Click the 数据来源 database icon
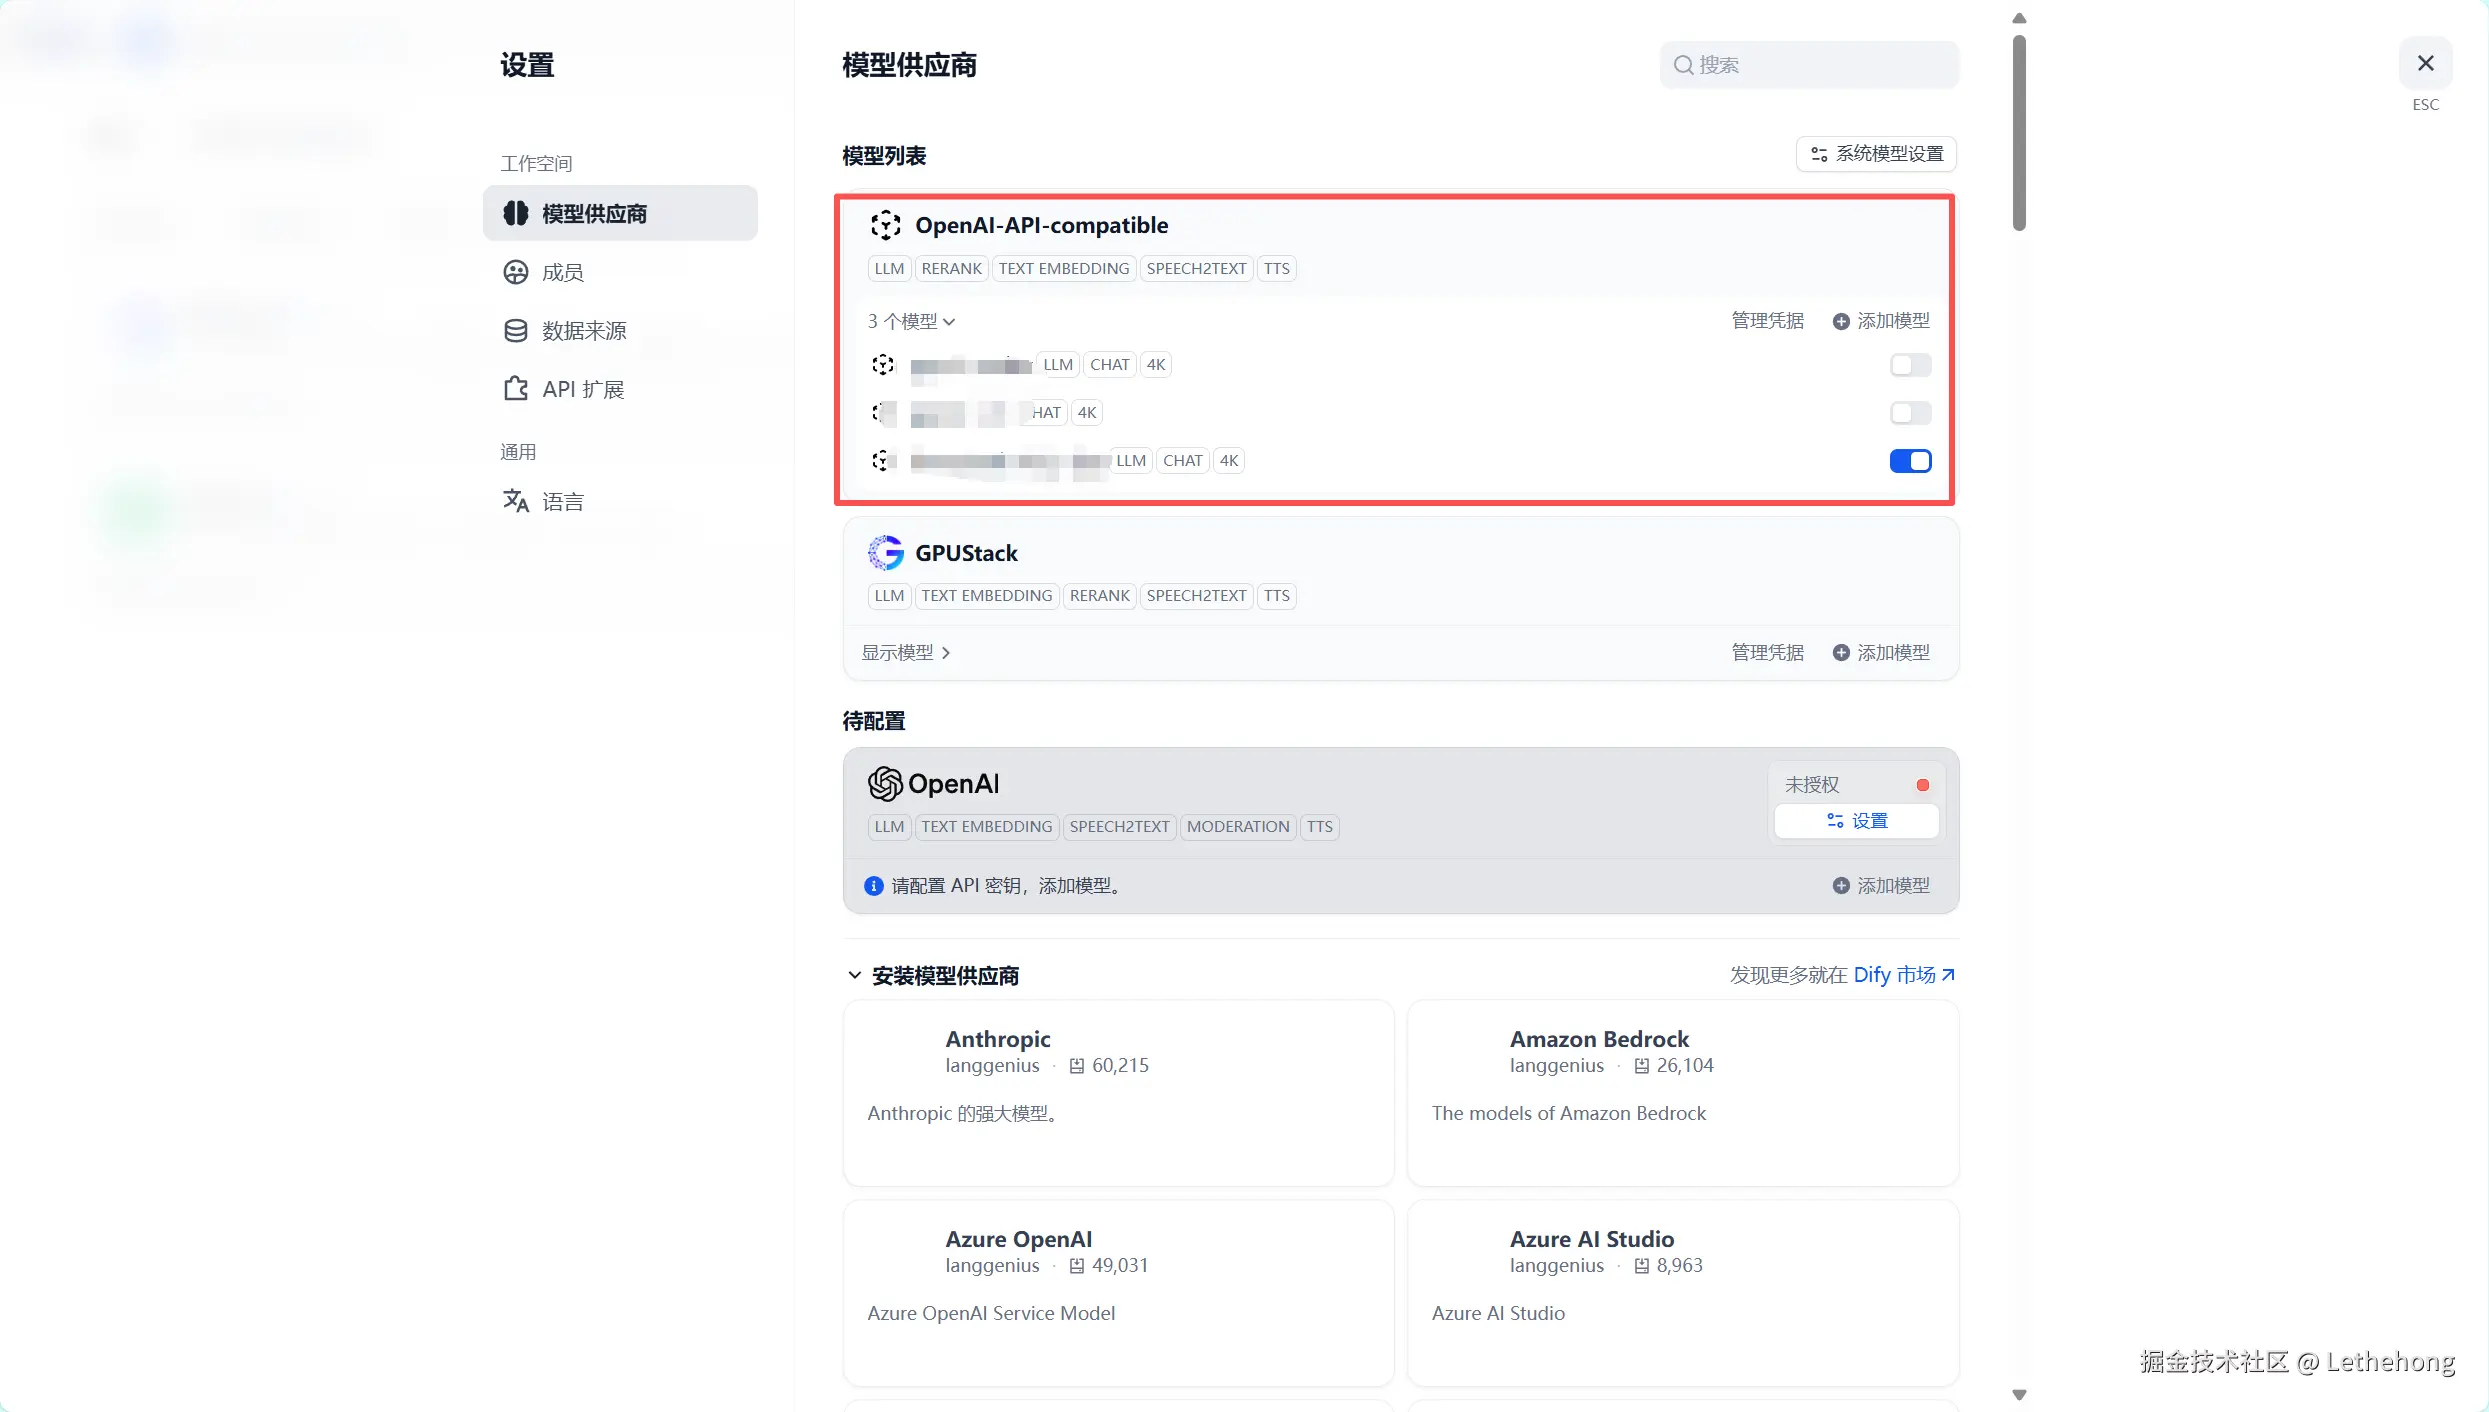The width and height of the screenshot is (2489, 1412). pyautogui.click(x=516, y=331)
